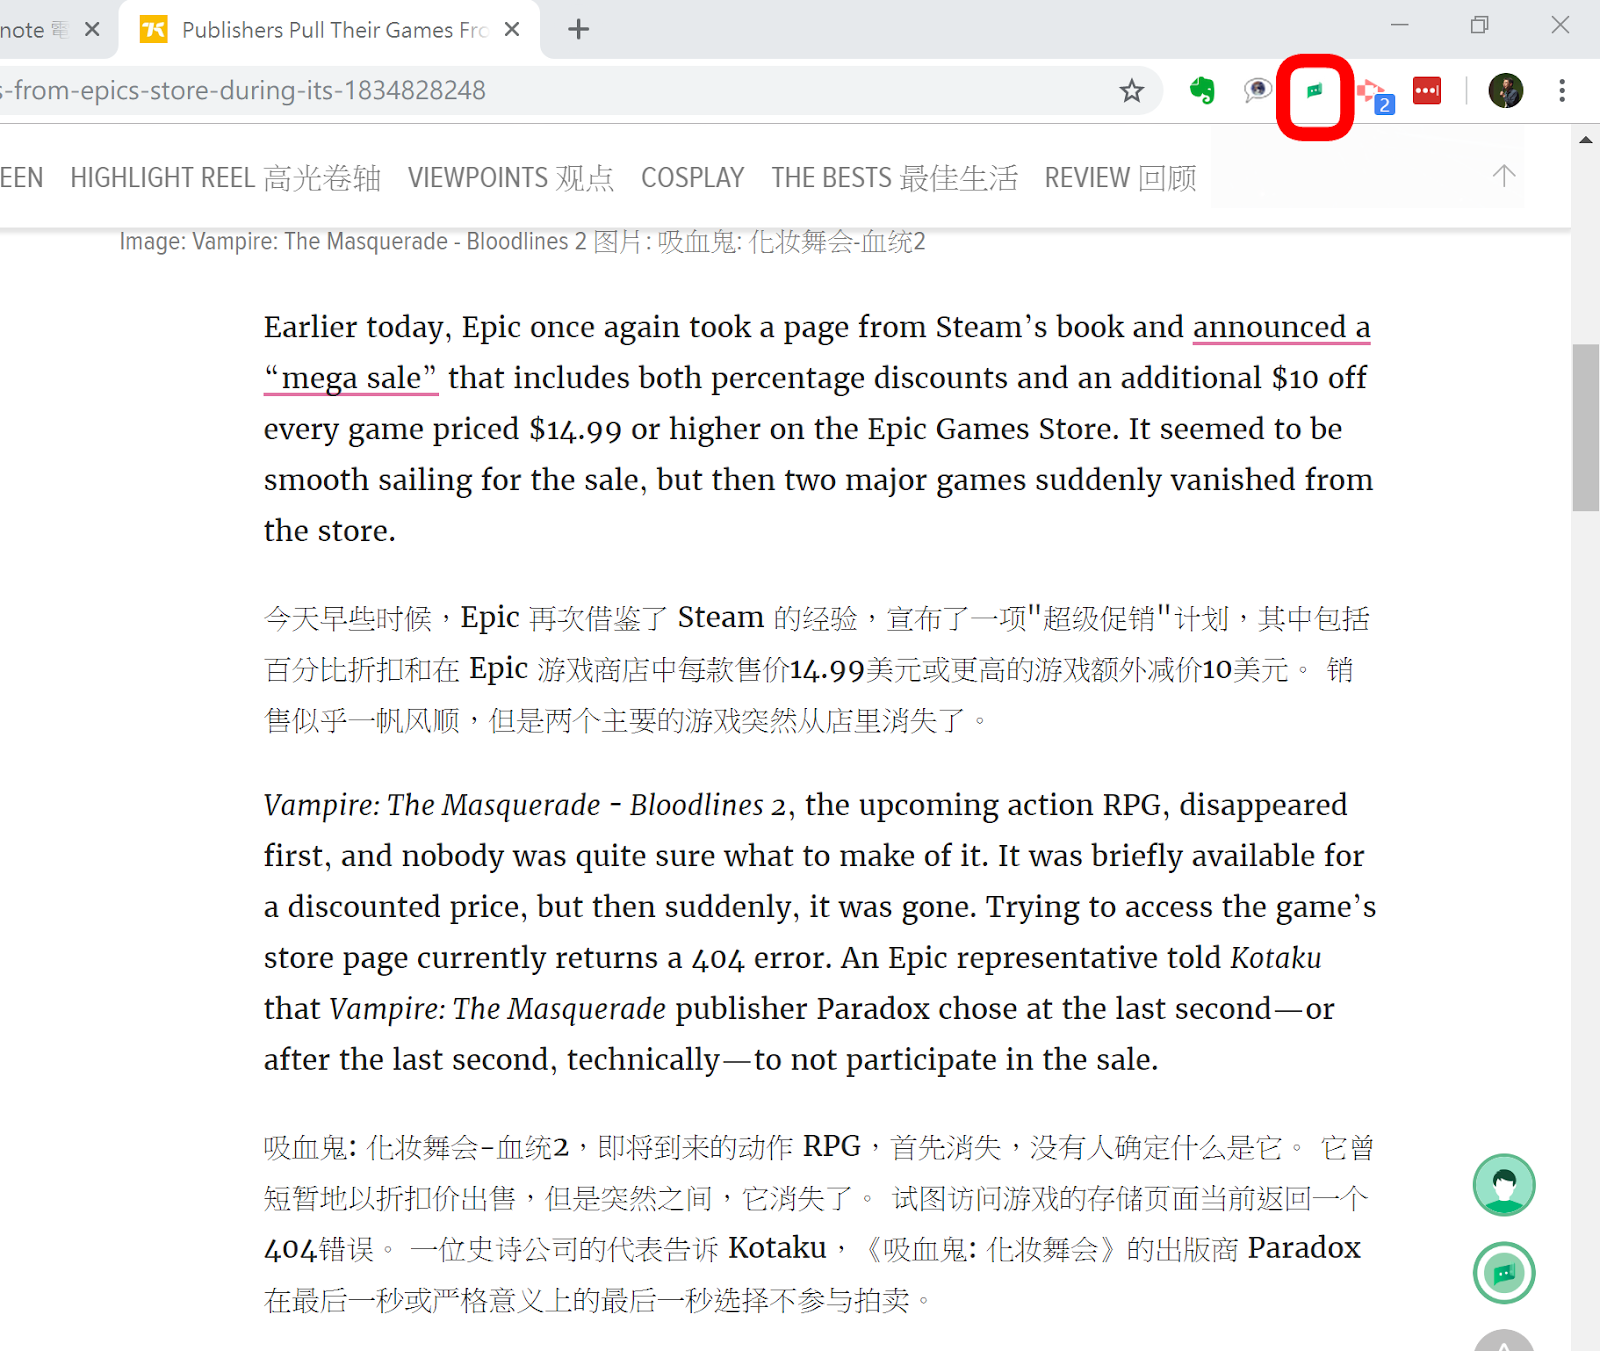Open the extension showing badge 2
This screenshot has width=1600, height=1351.
click(1375, 95)
